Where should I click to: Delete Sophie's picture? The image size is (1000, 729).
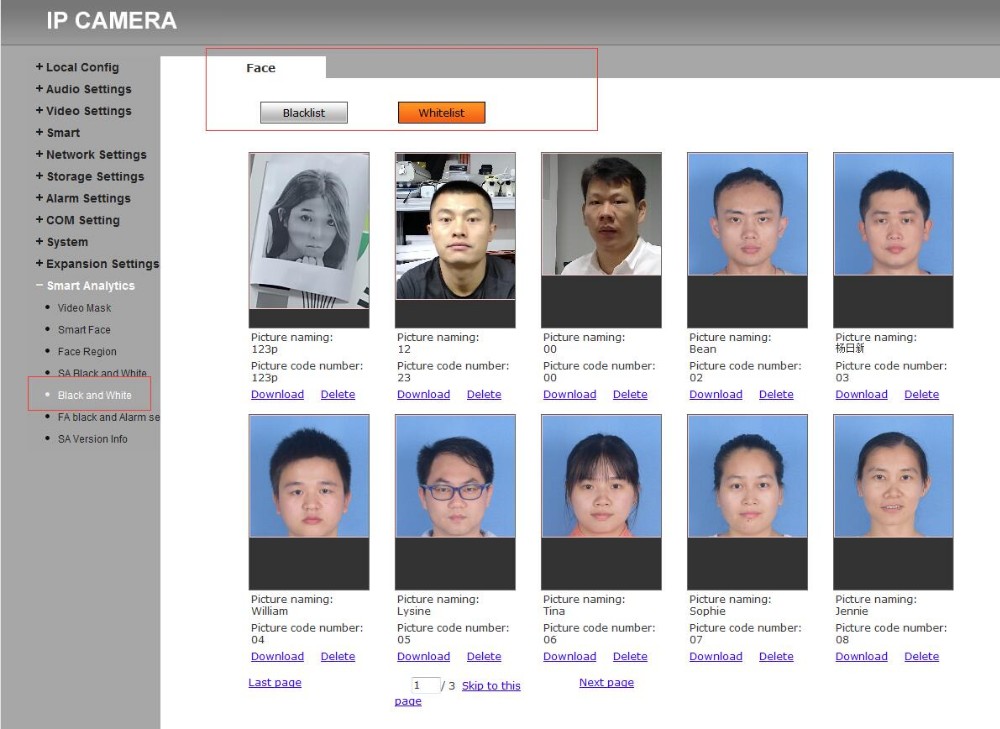(776, 656)
